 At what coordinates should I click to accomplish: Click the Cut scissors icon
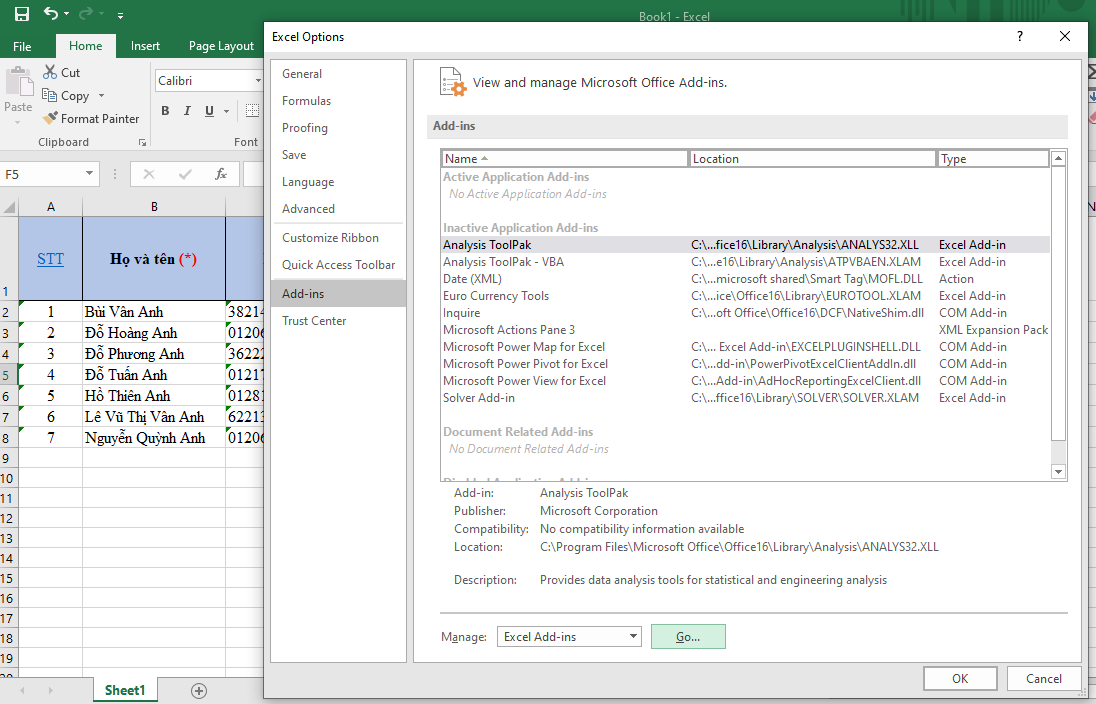coord(50,72)
